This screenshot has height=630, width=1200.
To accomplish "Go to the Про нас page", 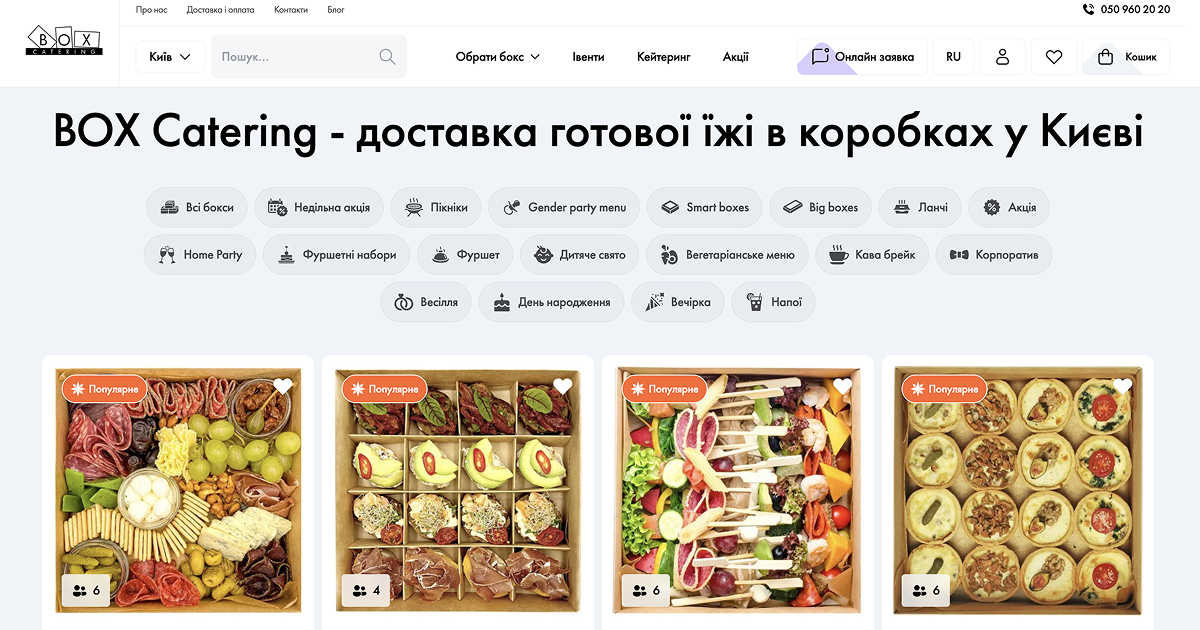I will coord(151,9).
